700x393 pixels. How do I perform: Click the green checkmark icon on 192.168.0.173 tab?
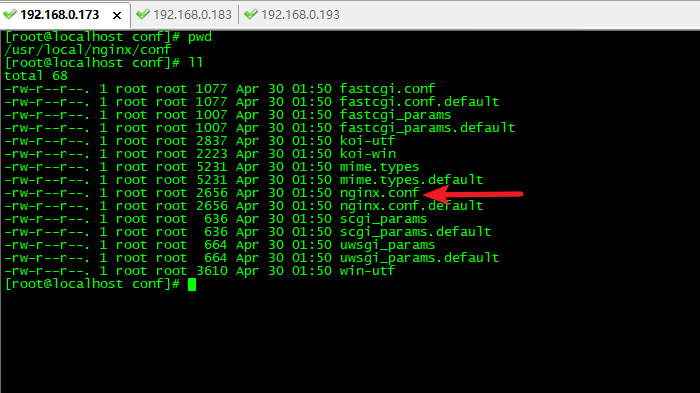coord(10,14)
